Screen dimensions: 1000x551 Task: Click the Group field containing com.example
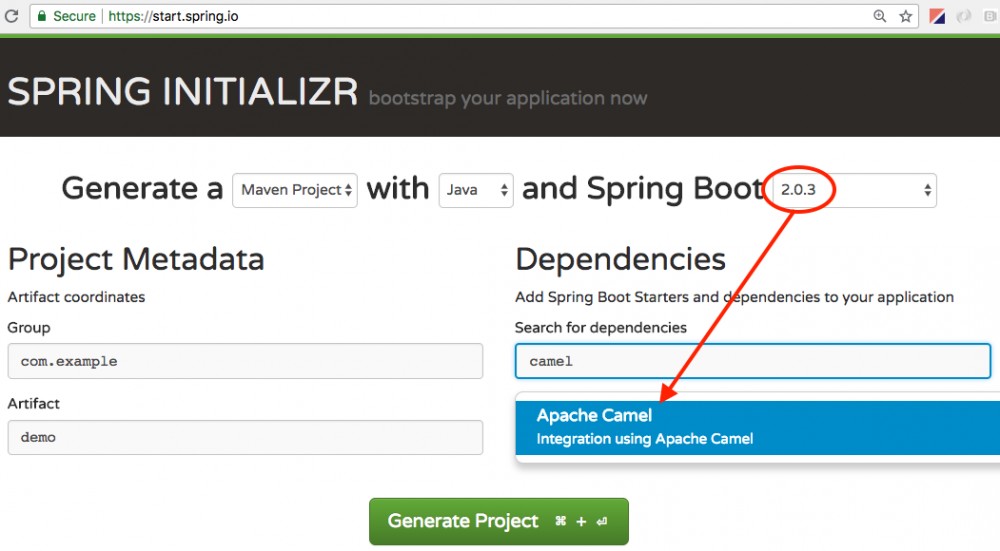click(x=245, y=361)
